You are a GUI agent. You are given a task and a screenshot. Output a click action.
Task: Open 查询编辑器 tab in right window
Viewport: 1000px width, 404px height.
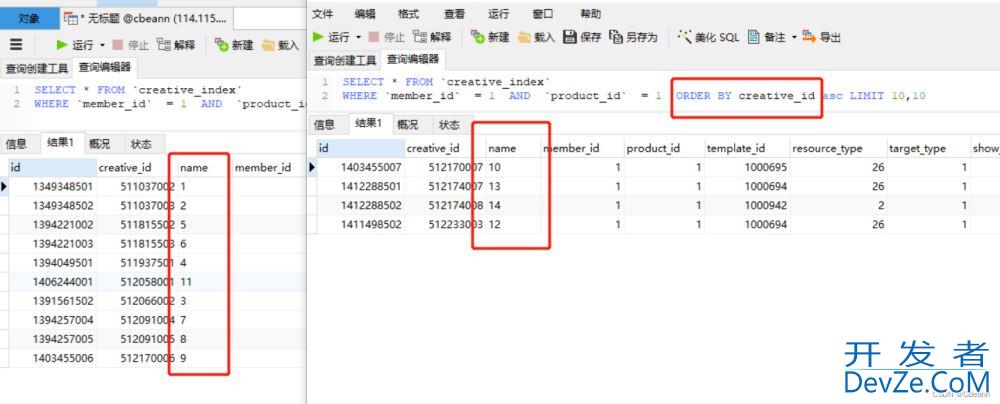[413, 59]
